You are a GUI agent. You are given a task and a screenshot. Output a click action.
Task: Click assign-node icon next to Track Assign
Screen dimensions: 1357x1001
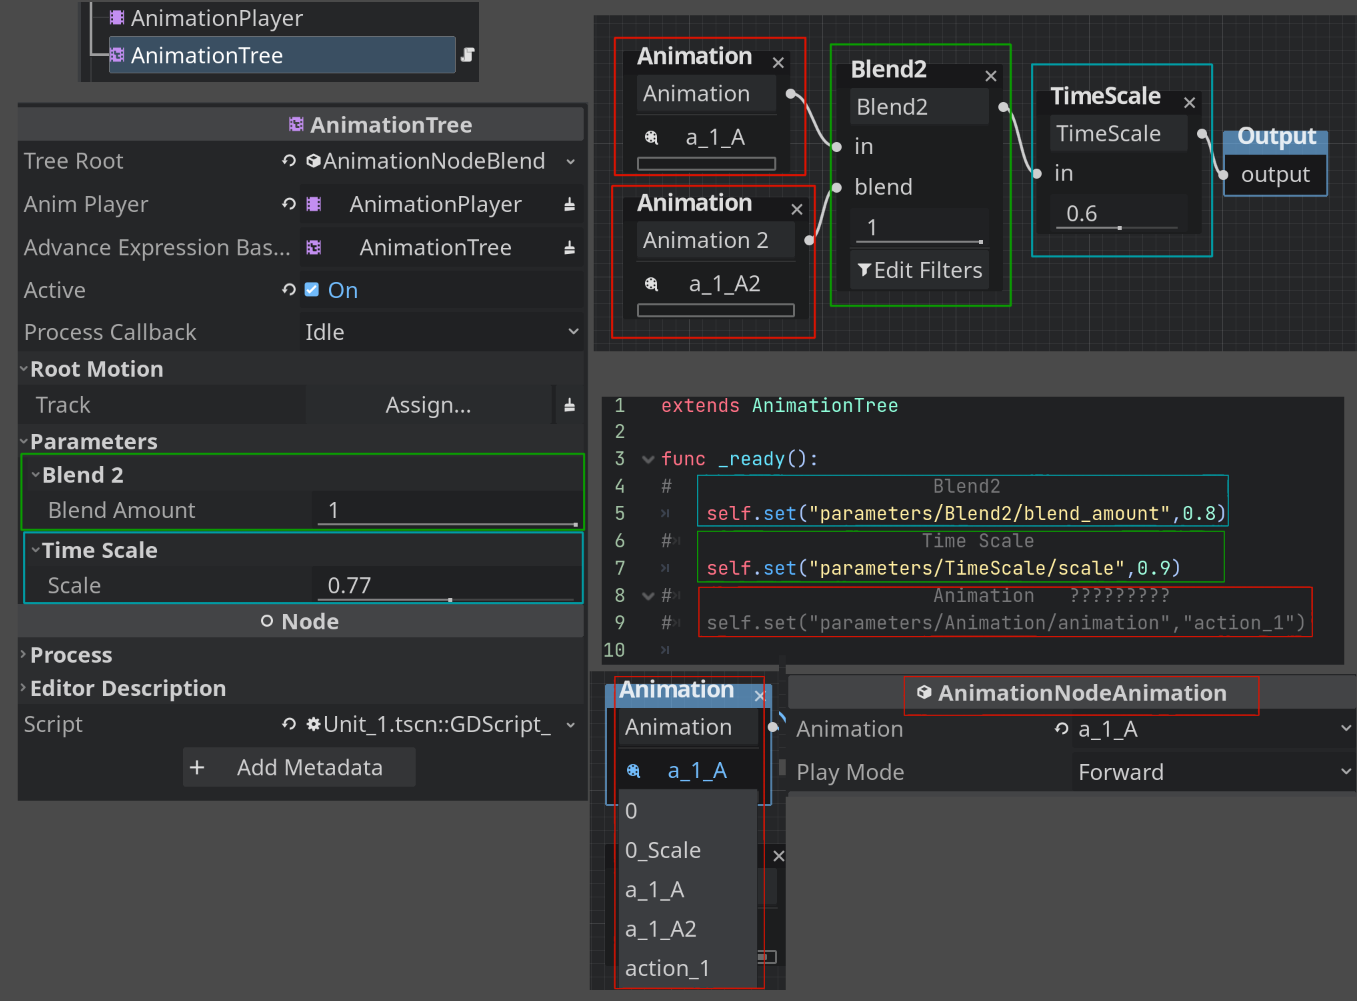(x=569, y=405)
